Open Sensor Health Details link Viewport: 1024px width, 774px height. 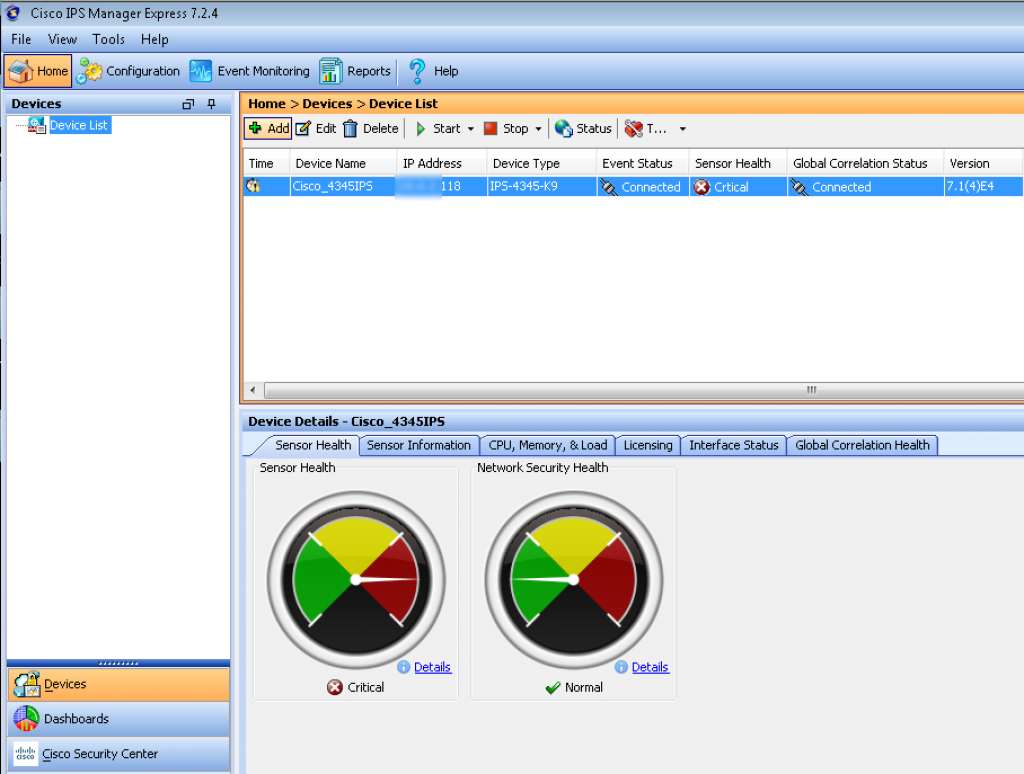[432, 667]
